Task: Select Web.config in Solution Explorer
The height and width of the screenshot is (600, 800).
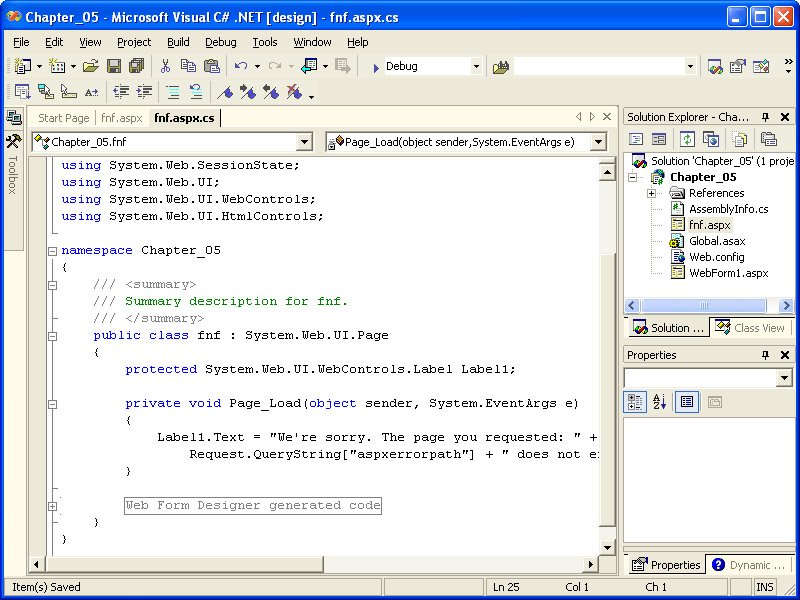Action: tap(716, 257)
